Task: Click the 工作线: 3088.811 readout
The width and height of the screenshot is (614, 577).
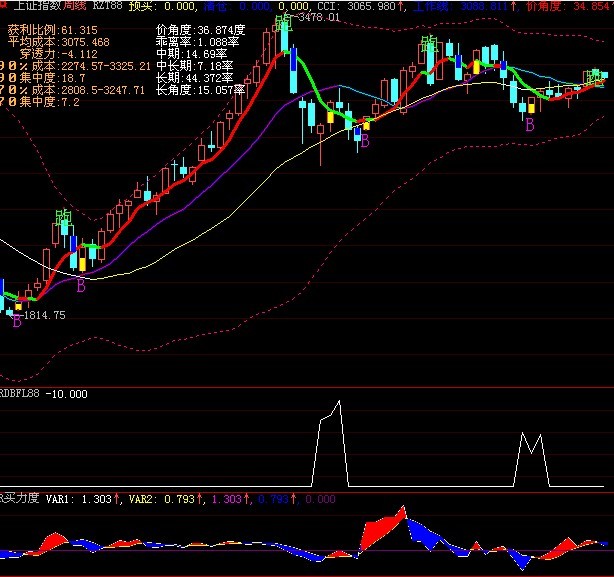Action: 464,6
